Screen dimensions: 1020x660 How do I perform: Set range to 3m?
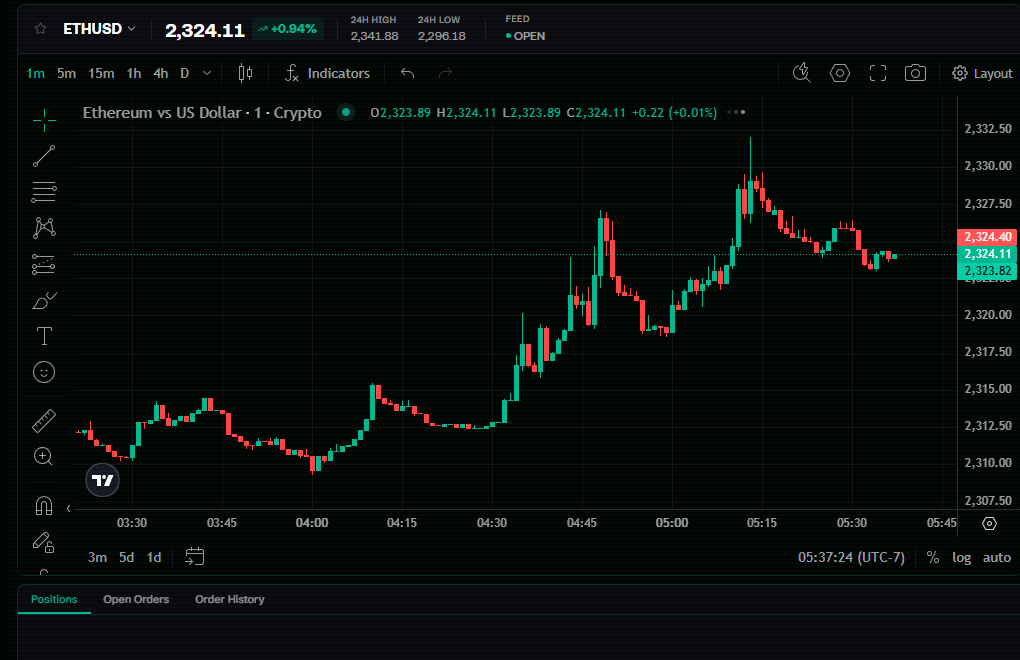tap(98, 557)
